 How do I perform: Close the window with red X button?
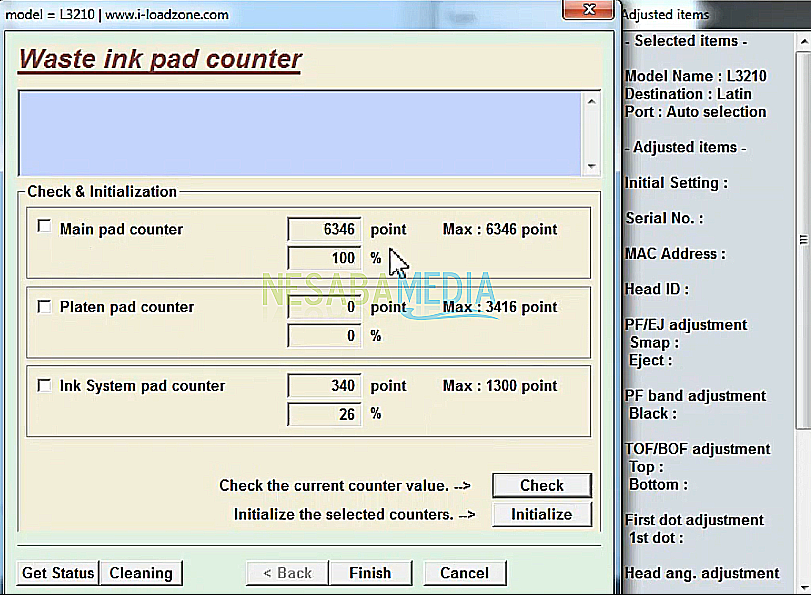coord(587,12)
